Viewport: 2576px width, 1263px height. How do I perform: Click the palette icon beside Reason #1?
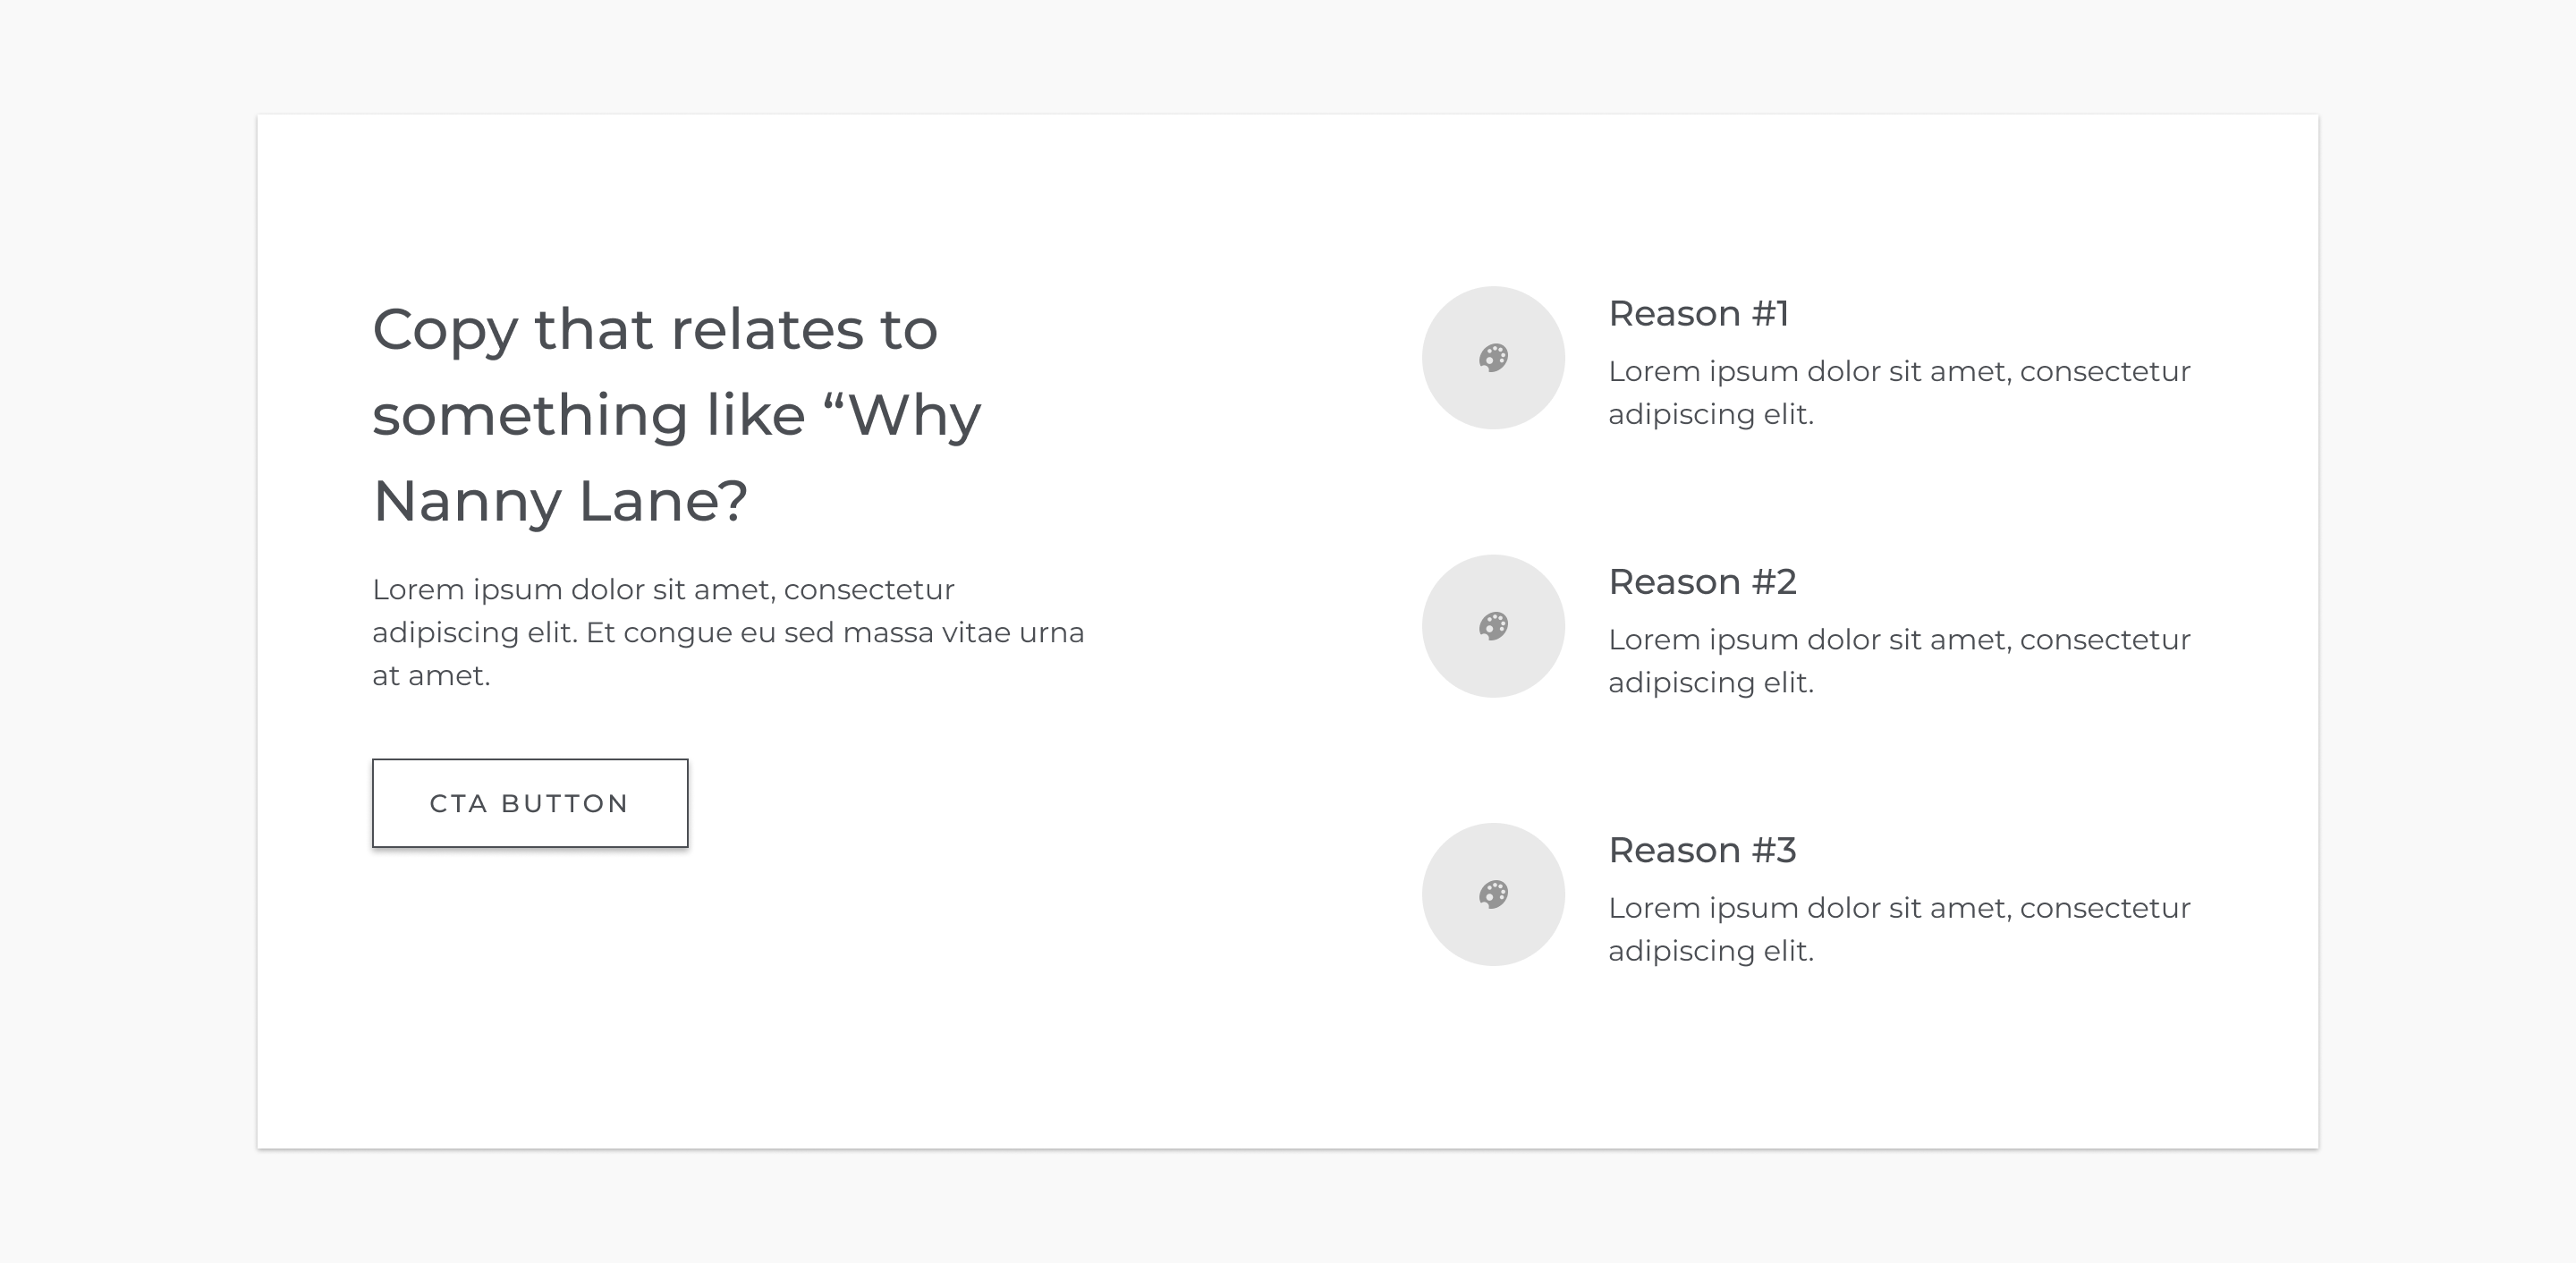coord(1493,358)
